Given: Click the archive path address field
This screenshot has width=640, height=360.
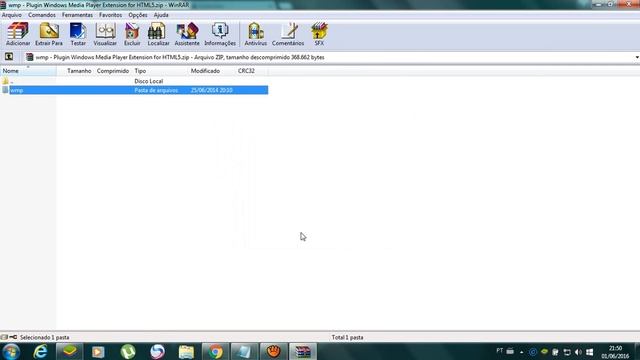Looking at the screenshot, I should pyautogui.click(x=329, y=57).
